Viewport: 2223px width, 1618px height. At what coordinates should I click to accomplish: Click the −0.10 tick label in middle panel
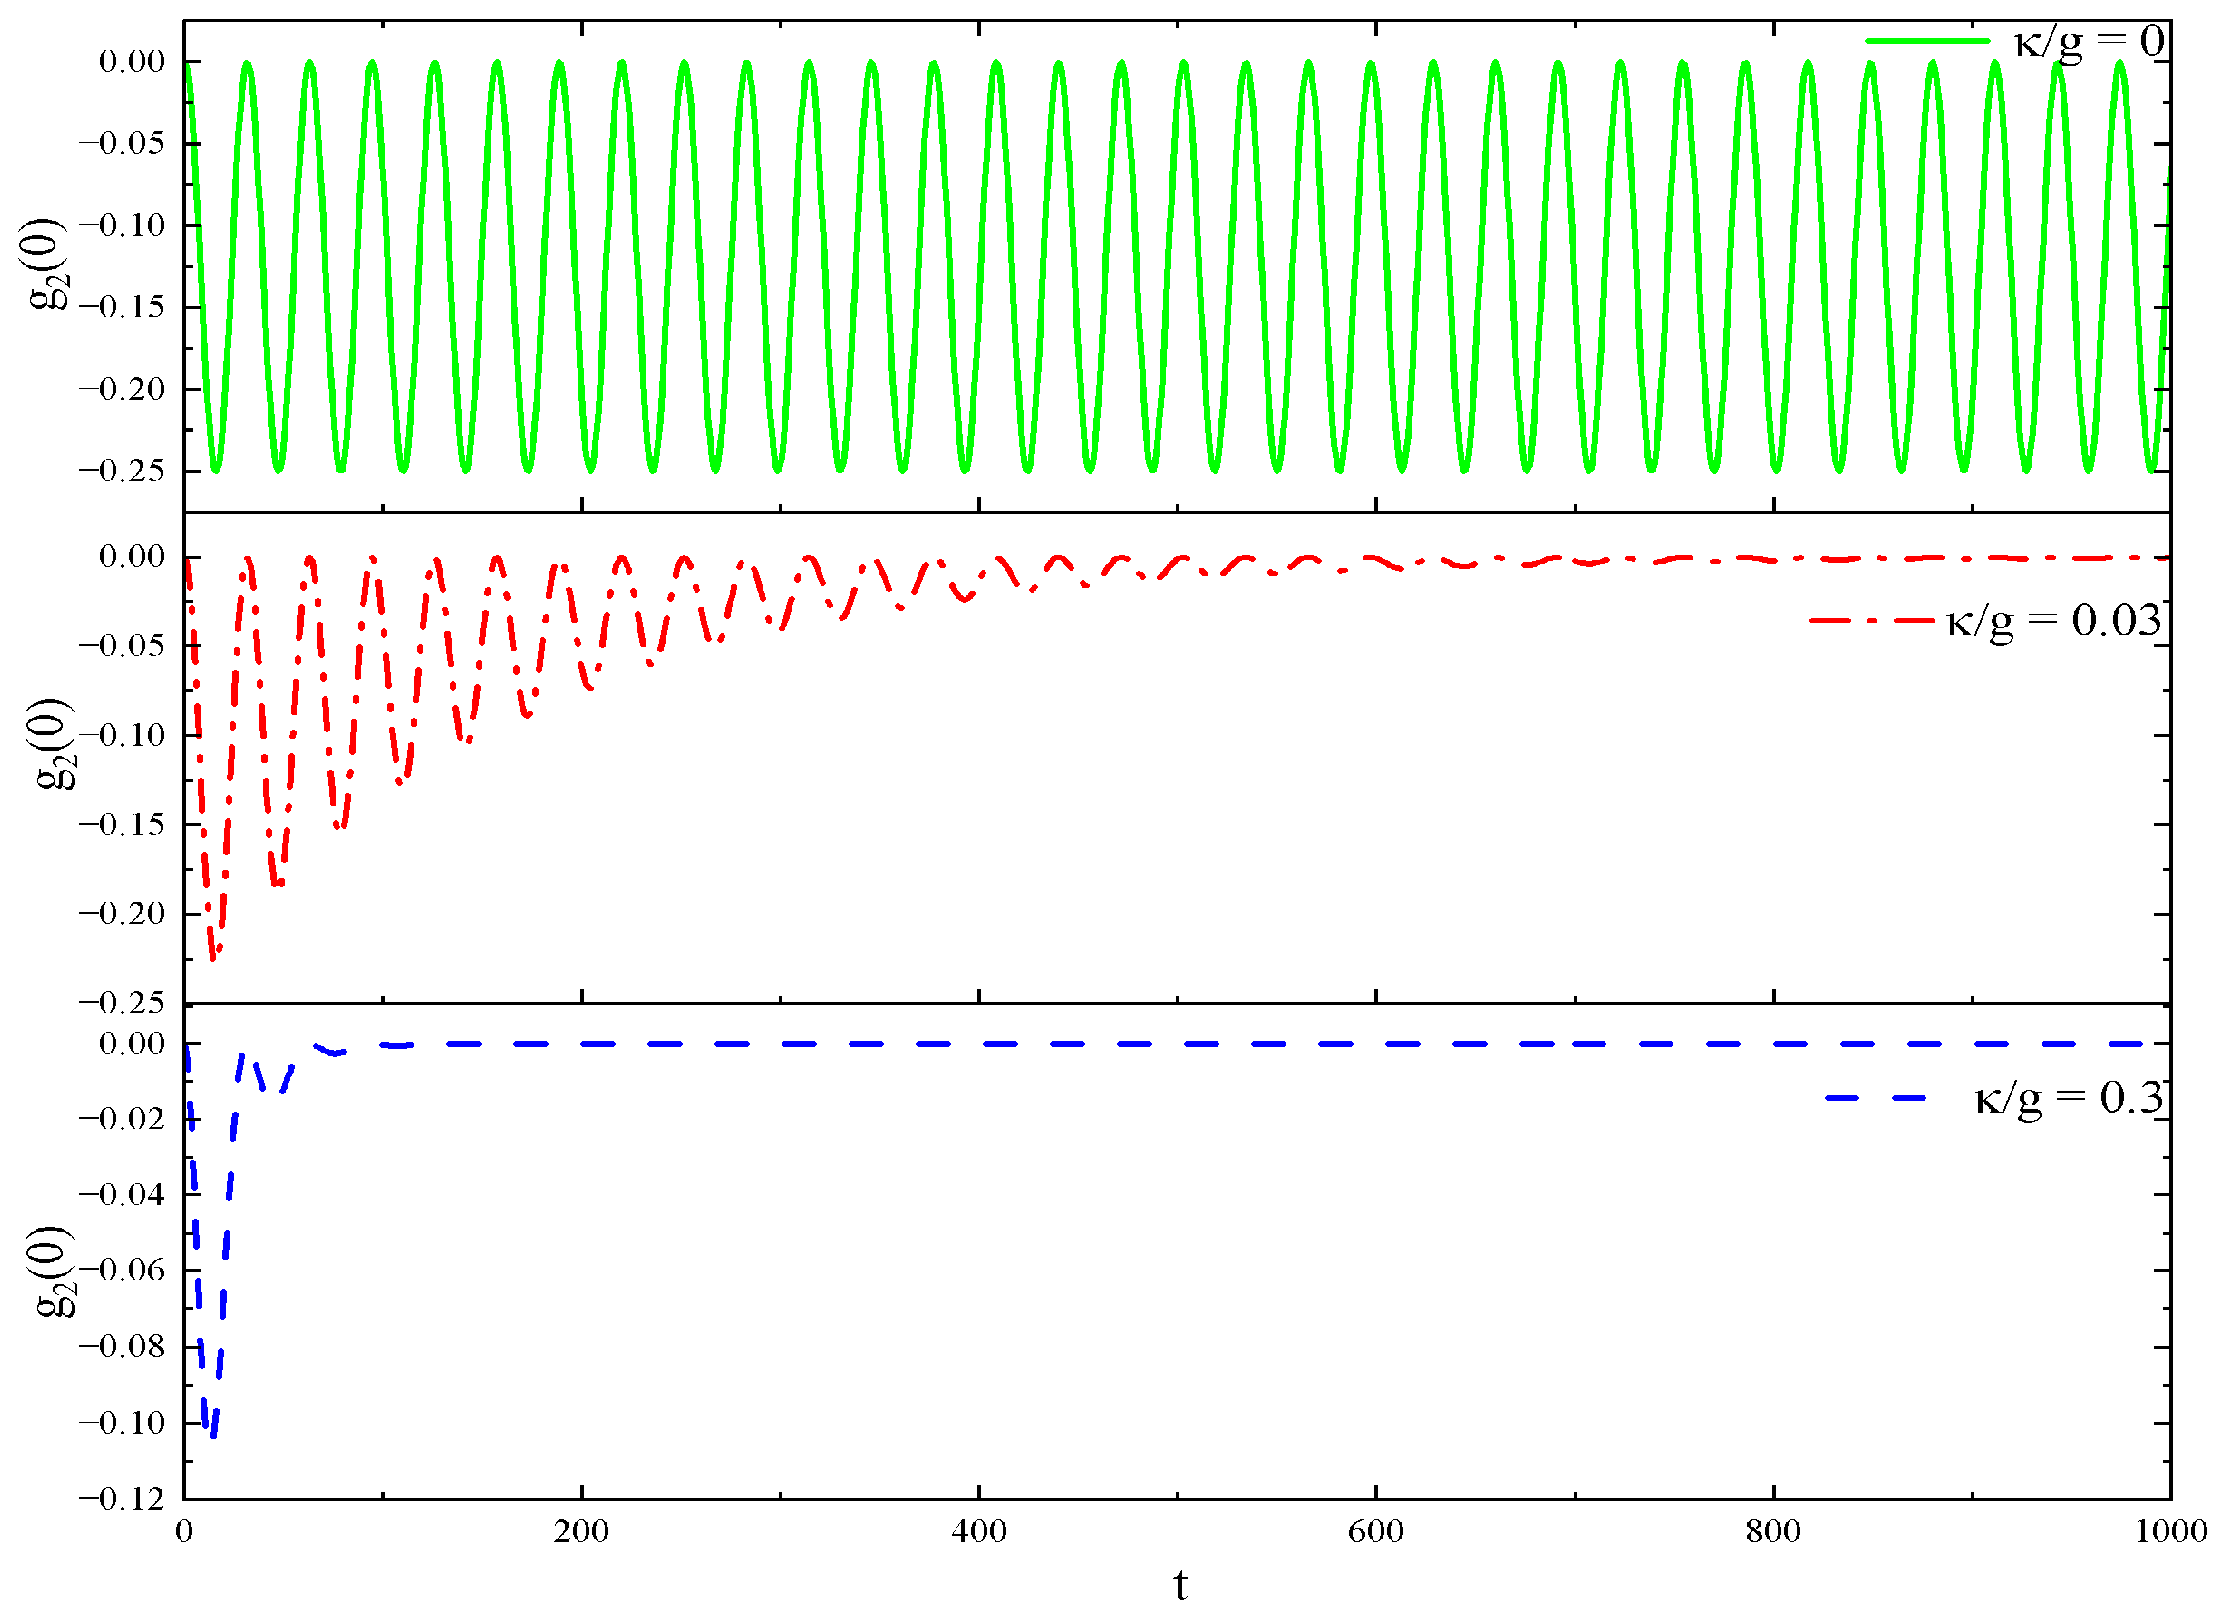(x=122, y=735)
